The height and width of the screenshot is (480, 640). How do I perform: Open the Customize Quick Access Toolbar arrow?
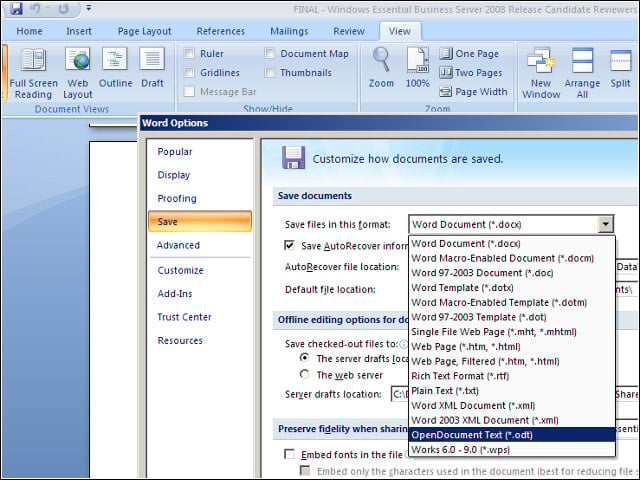[x=89, y=8]
